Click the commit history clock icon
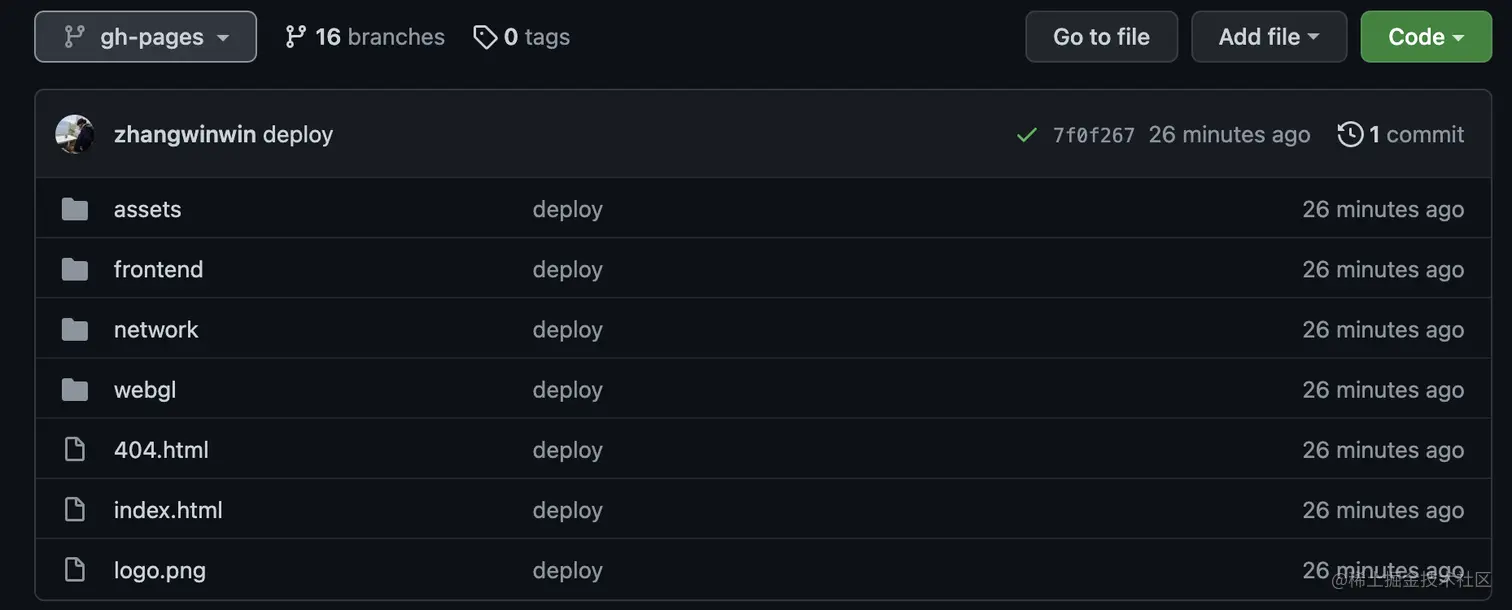Screen dimensions: 1512x610 [1350, 134]
